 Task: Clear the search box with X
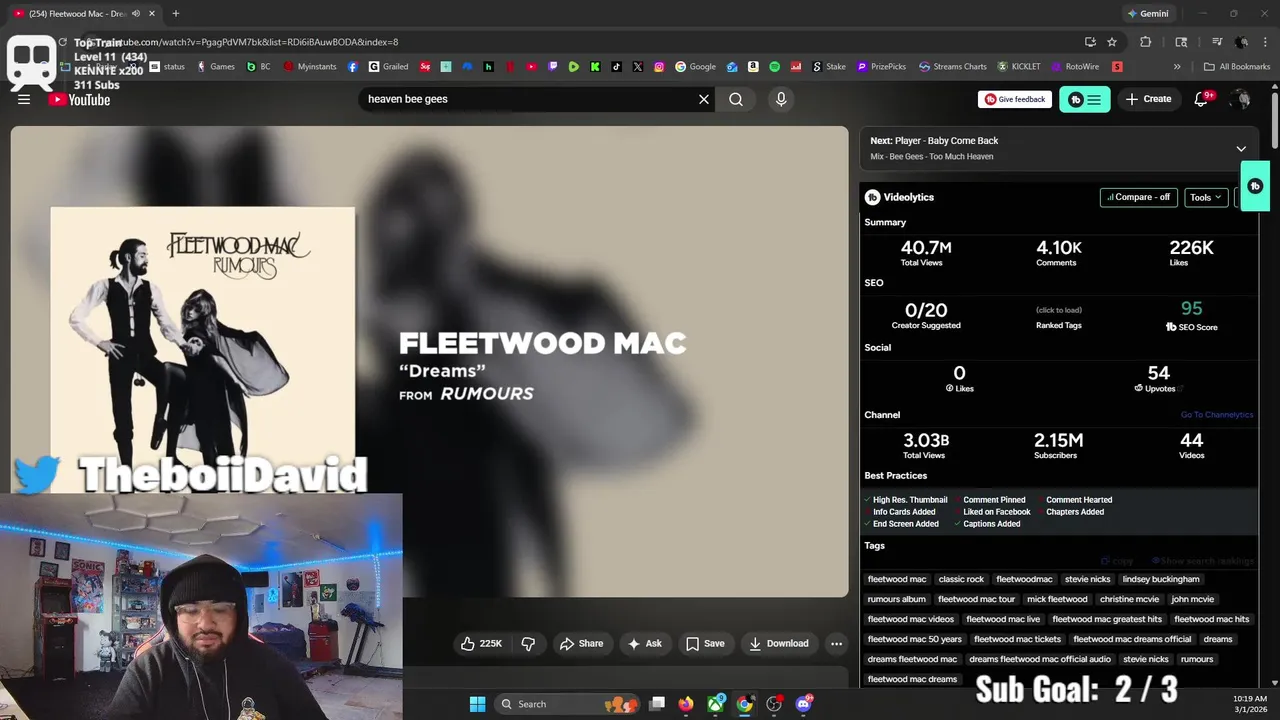[x=704, y=99]
